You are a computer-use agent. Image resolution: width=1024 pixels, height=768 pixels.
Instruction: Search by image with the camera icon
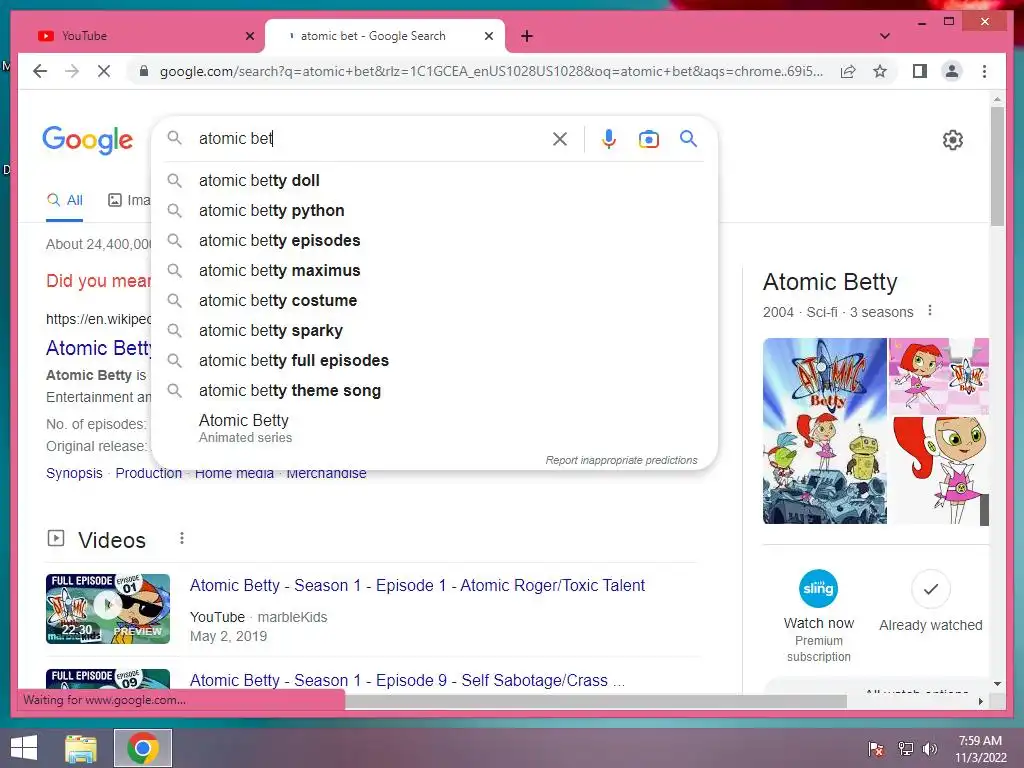648,139
